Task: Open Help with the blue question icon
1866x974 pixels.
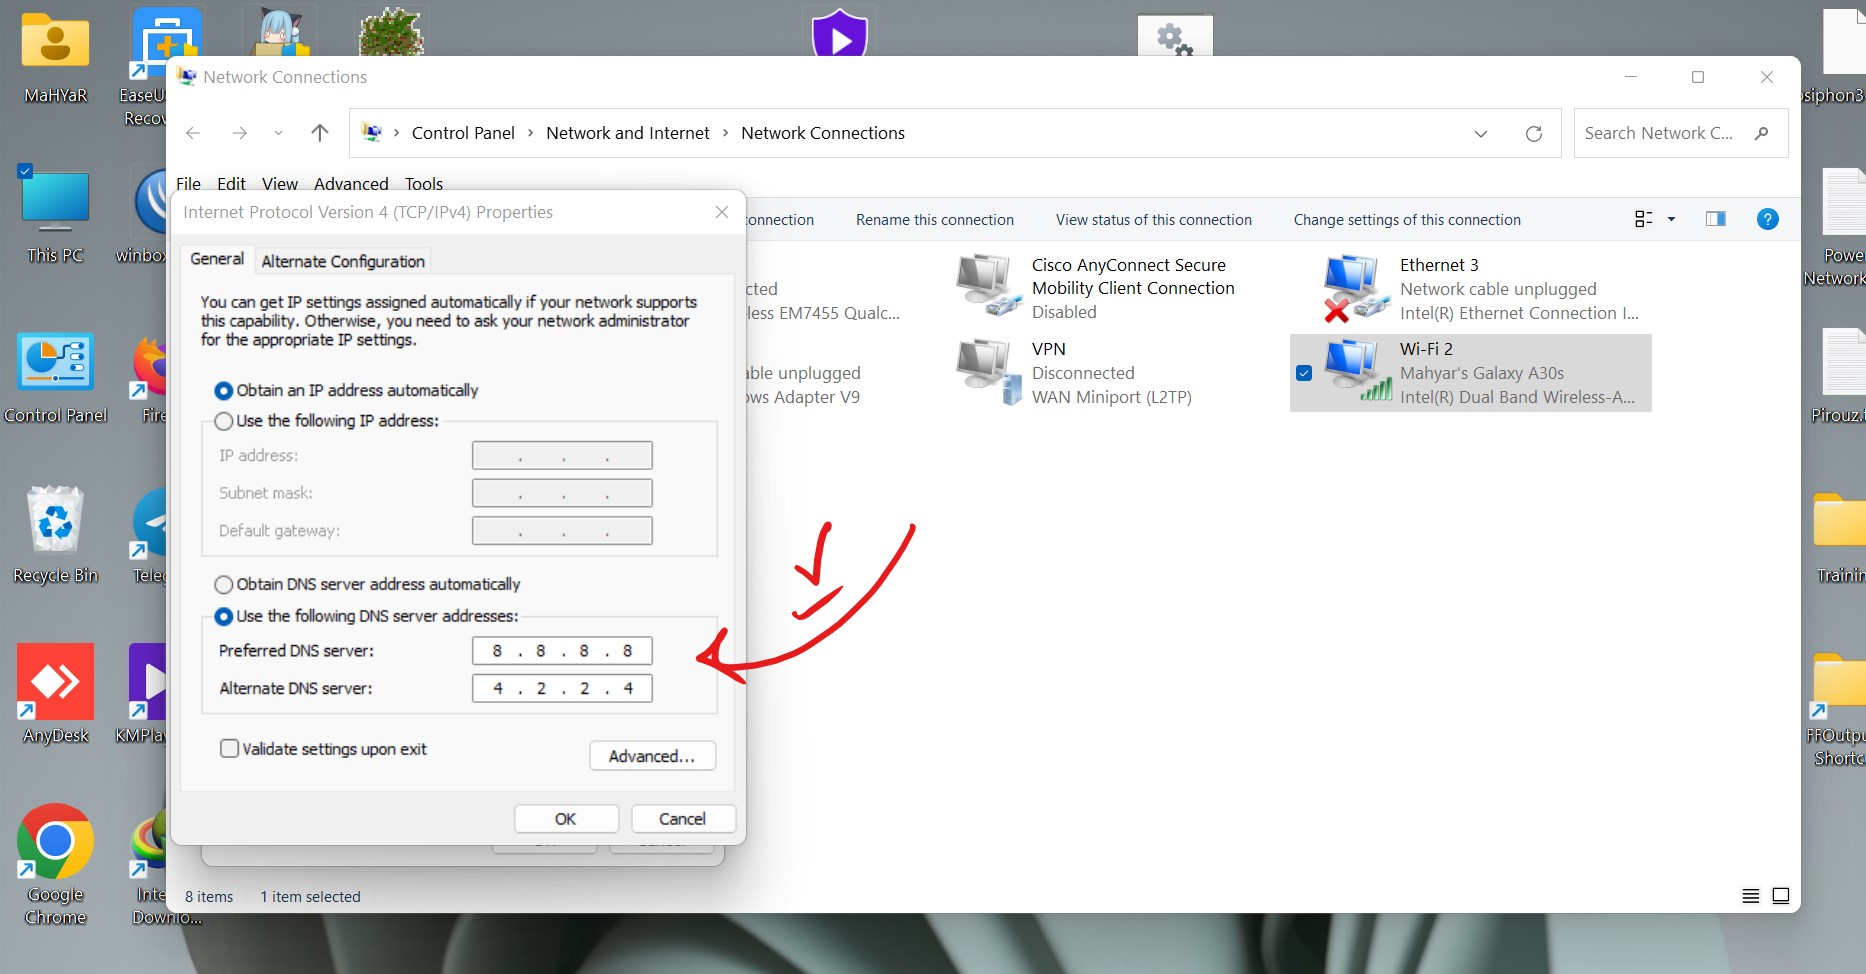Action: click(1768, 219)
